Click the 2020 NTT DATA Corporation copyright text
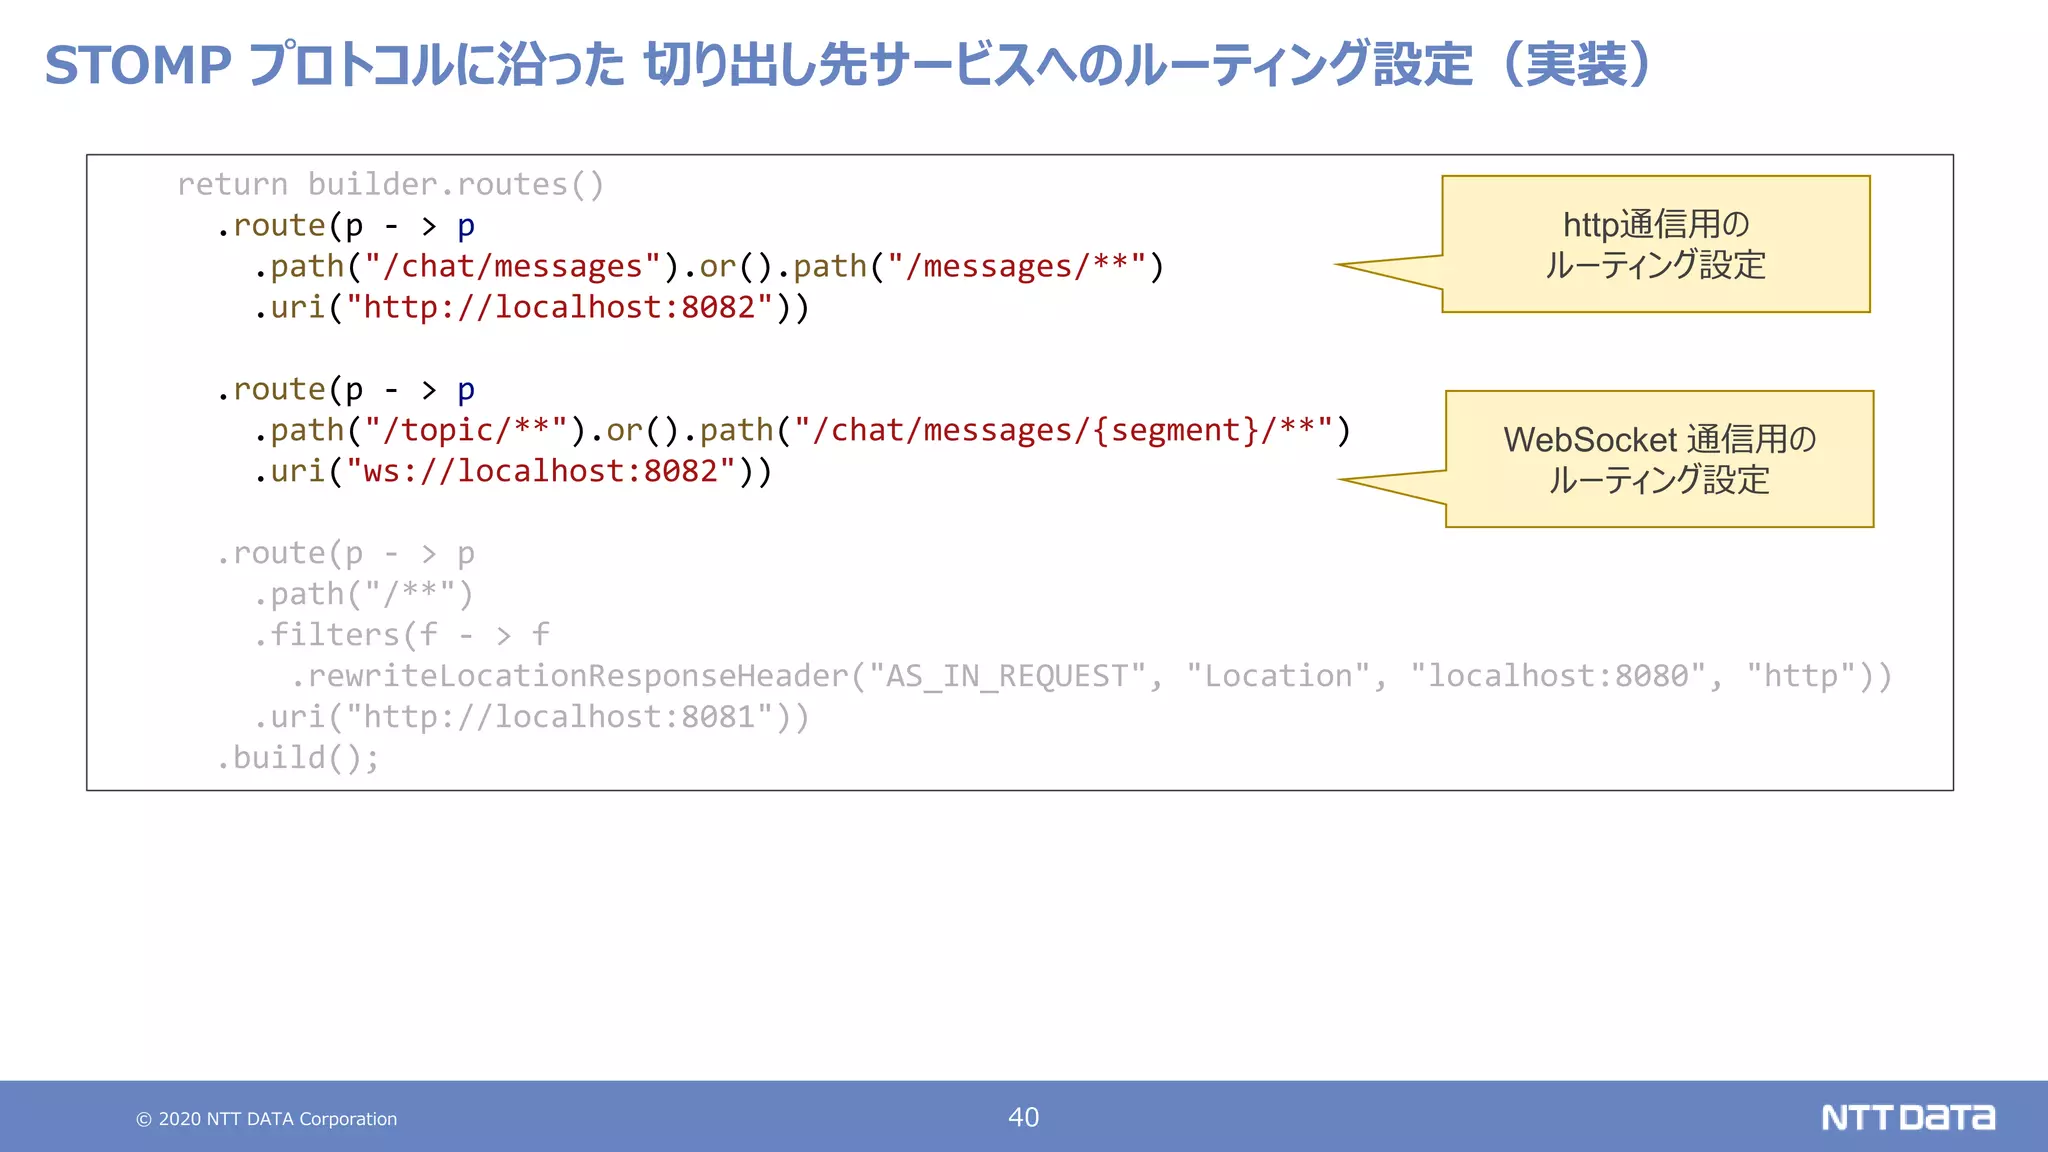 [267, 1119]
